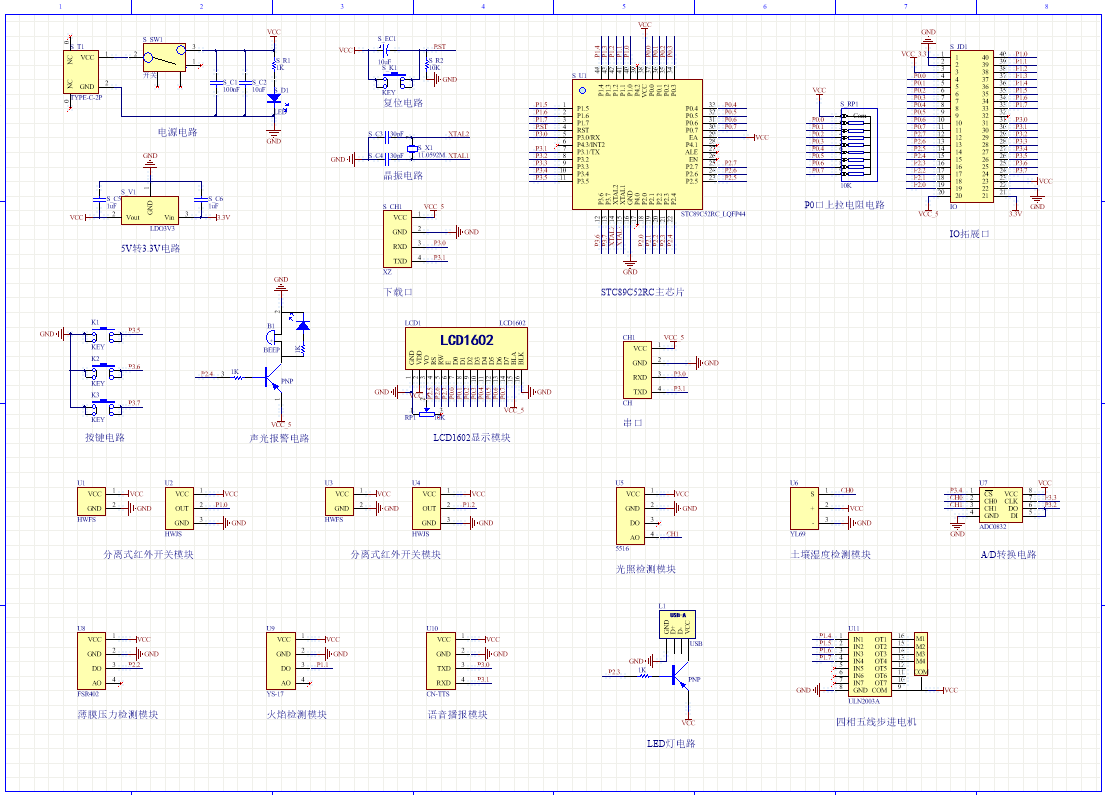Click the 串口 label text
Image resolution: width=1105 pixels, height=795 pixels.
[x=633, y=423]
